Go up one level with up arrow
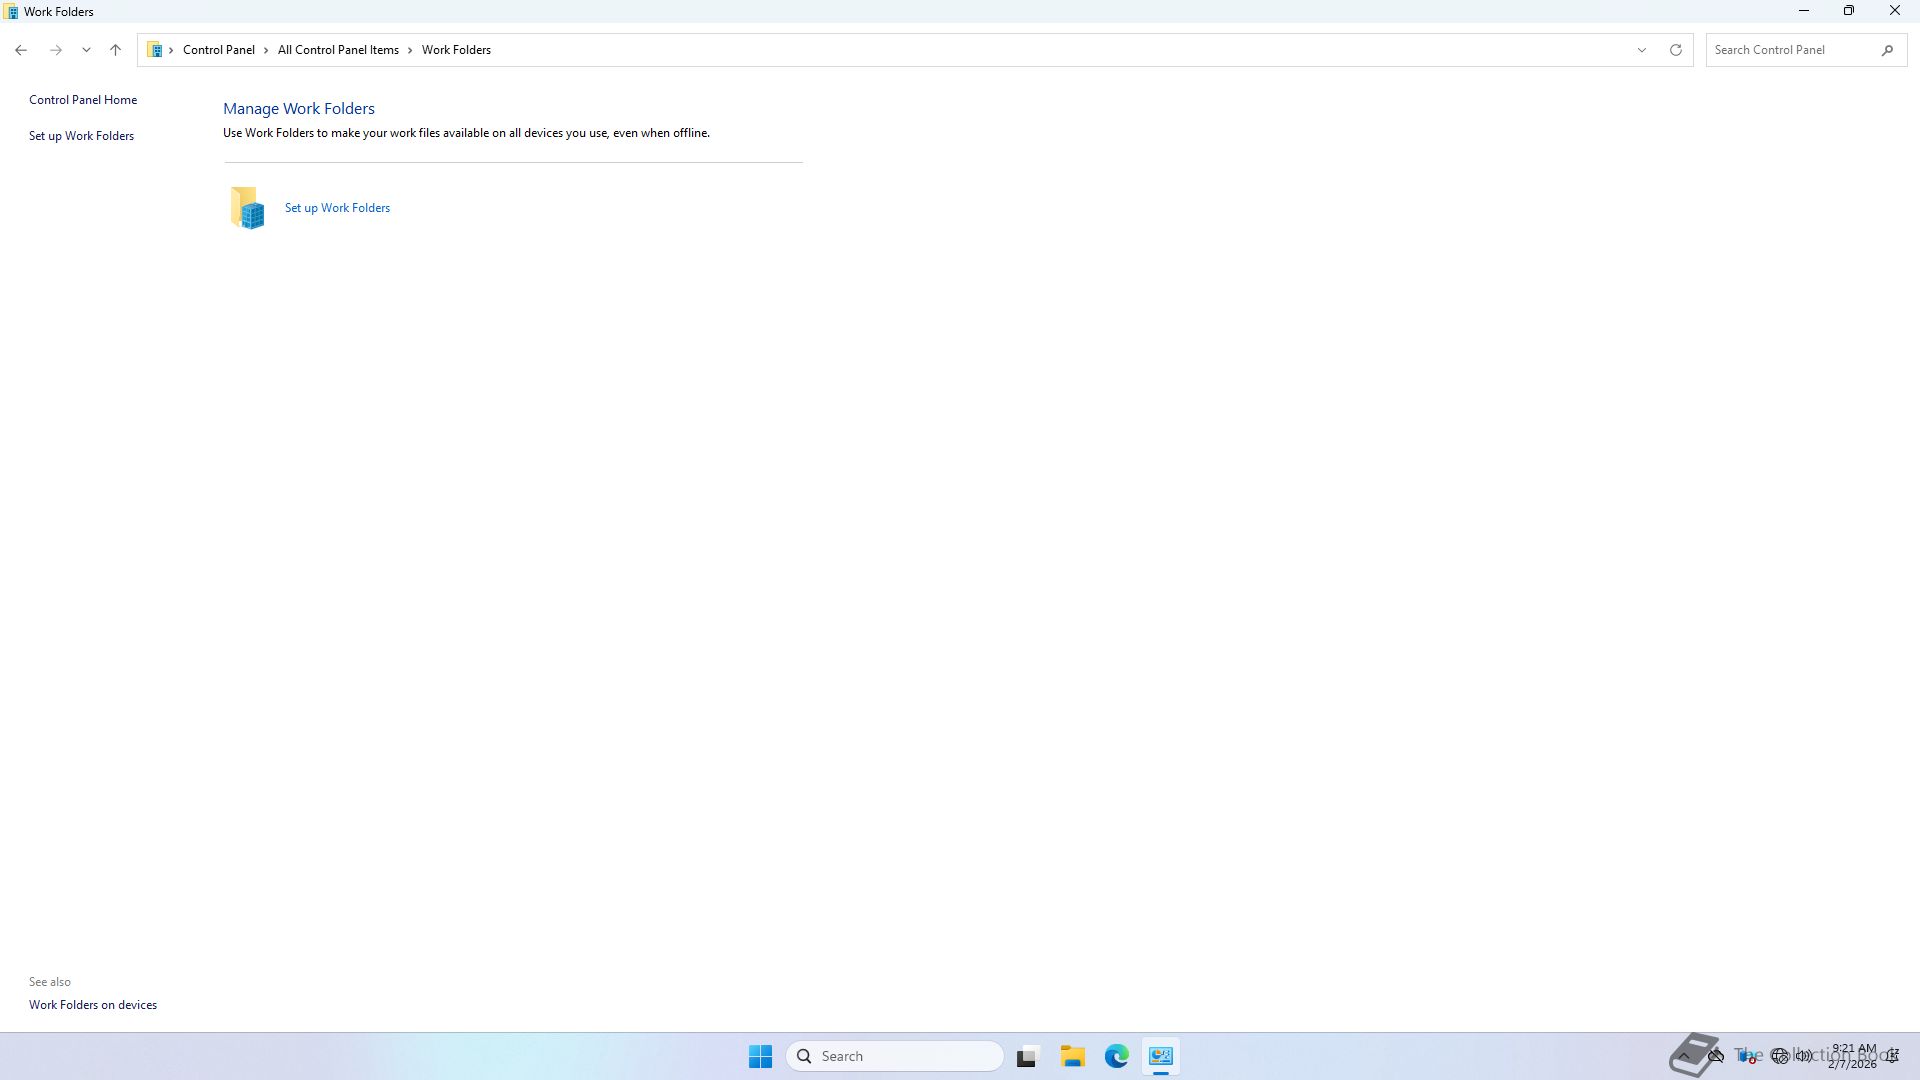This screenshot has height=1080, width=1920. click(x=115, y=50)
